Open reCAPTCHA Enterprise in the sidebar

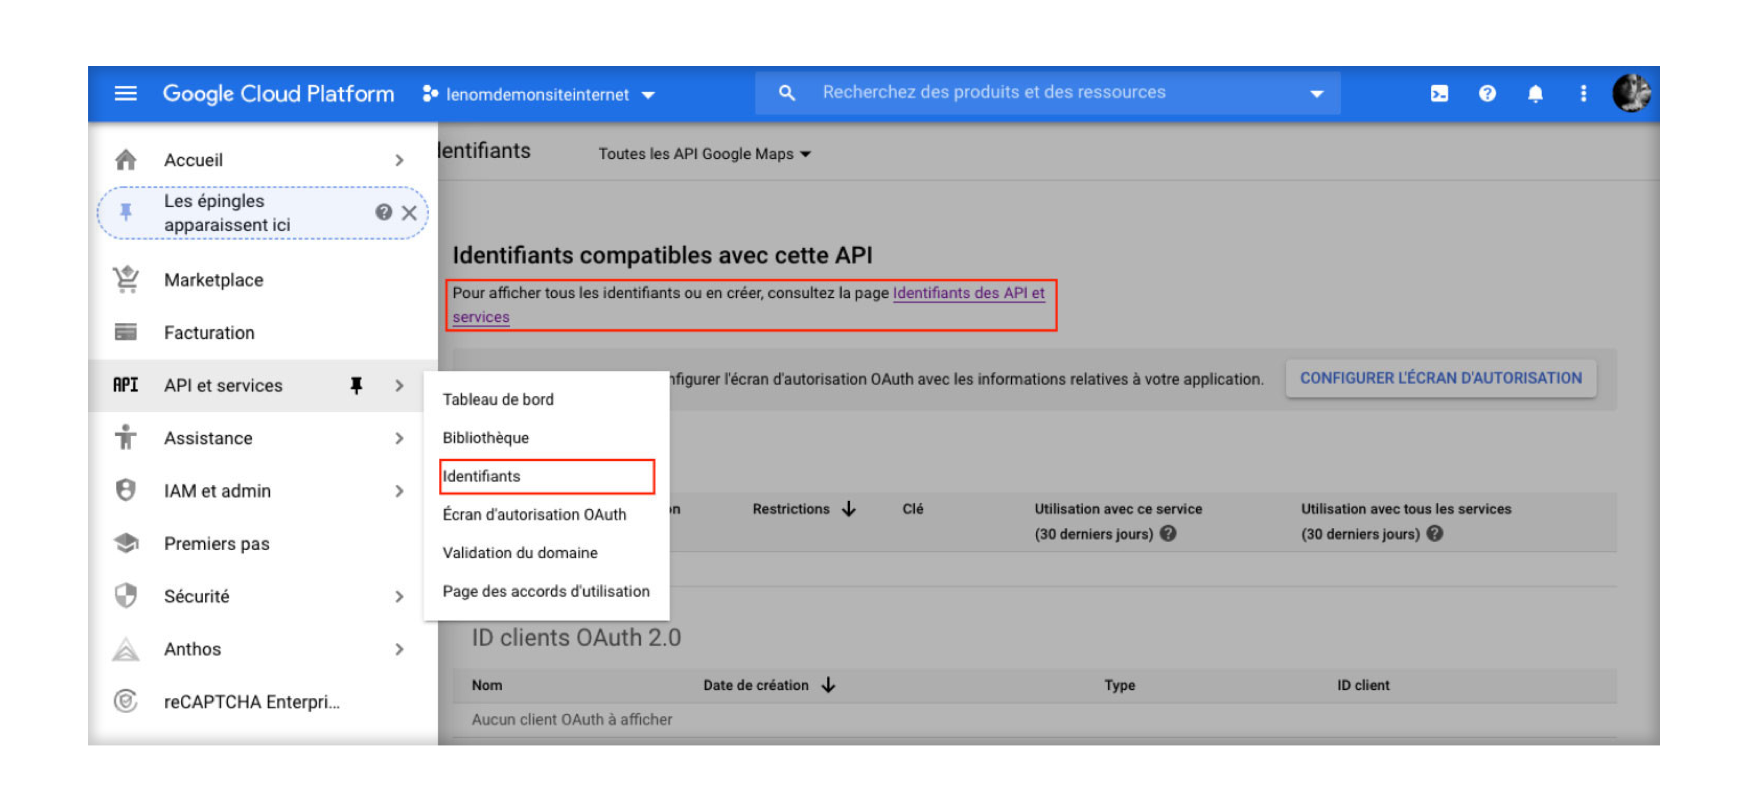[x=252, y=702]
